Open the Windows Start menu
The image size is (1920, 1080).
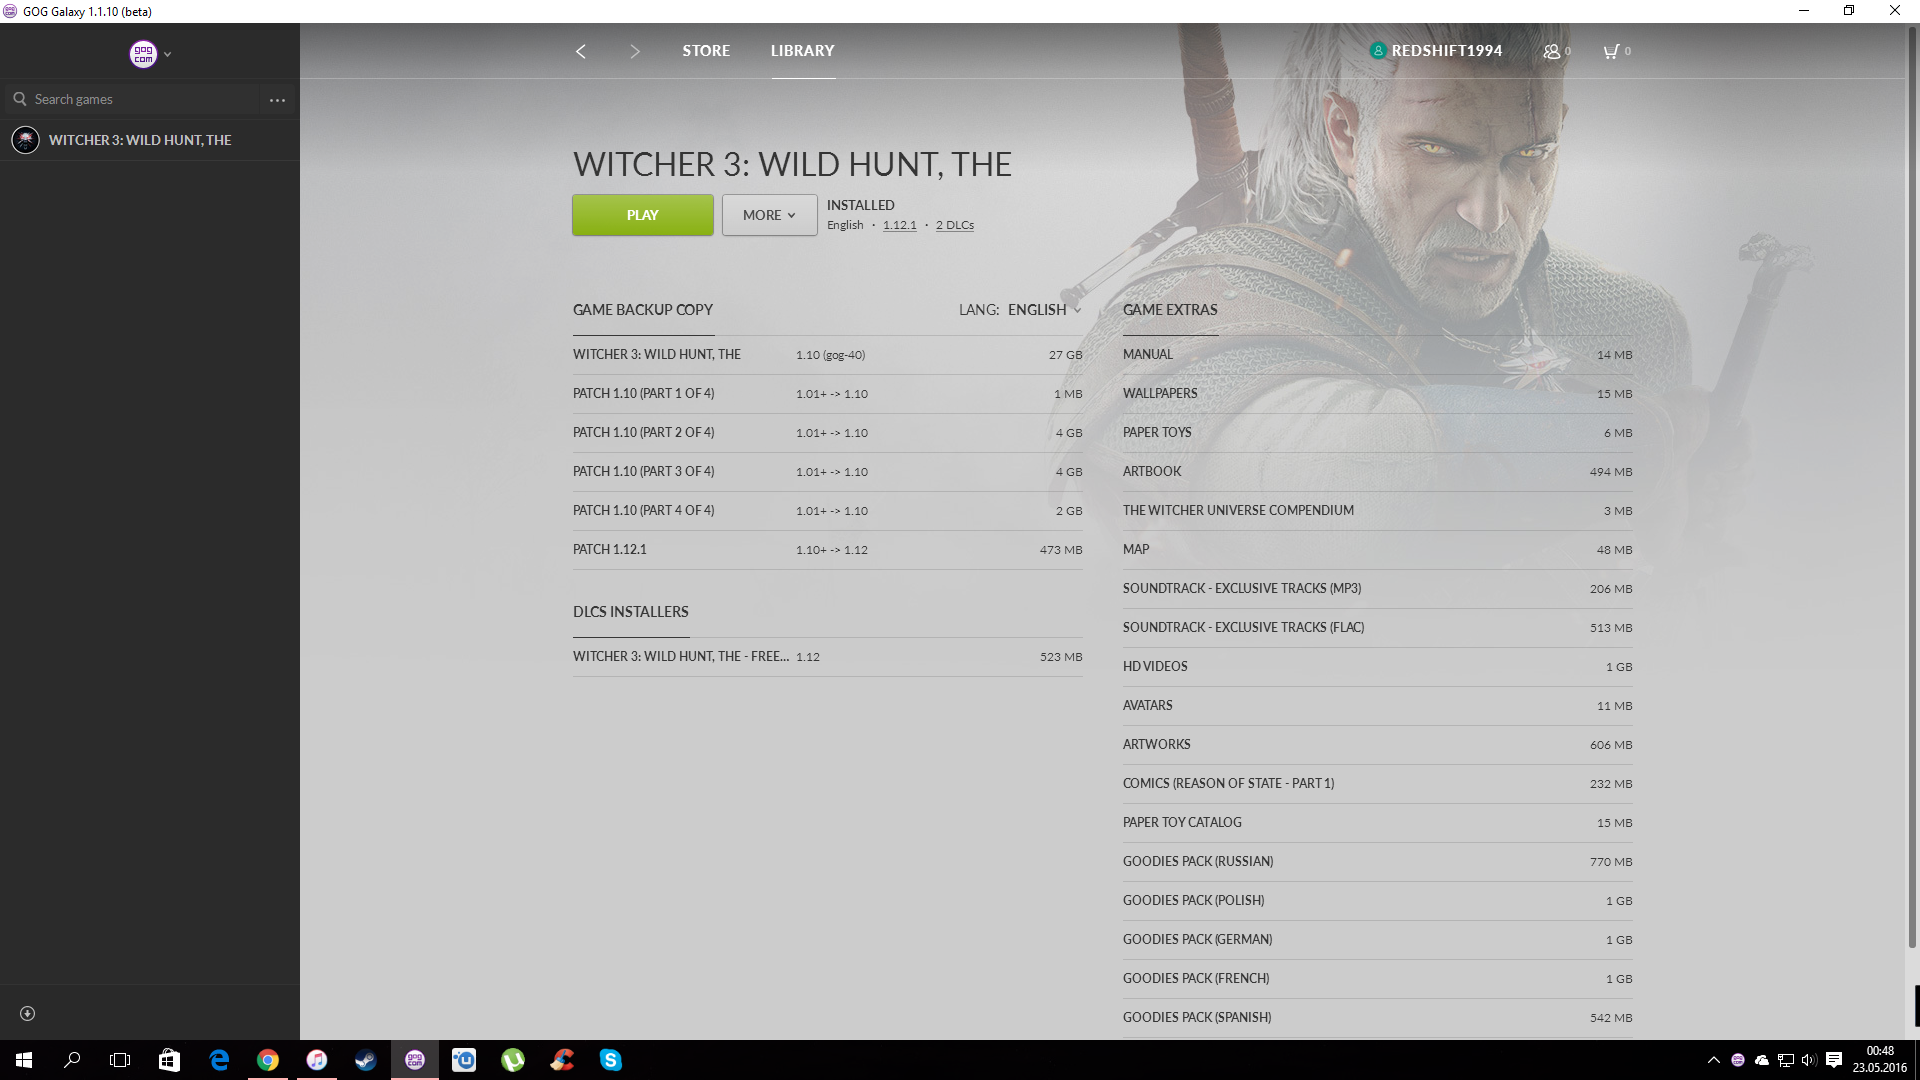pos(24,1060)
